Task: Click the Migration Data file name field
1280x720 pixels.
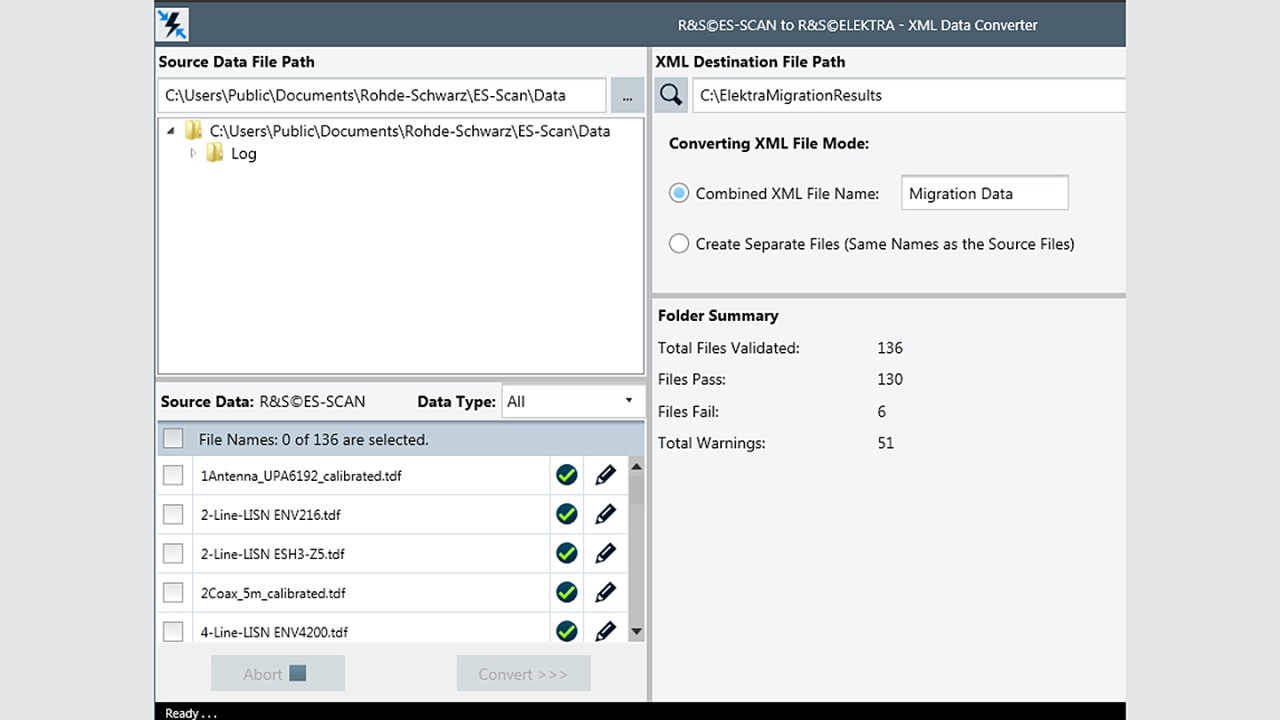Action: (x=985, y=193)
